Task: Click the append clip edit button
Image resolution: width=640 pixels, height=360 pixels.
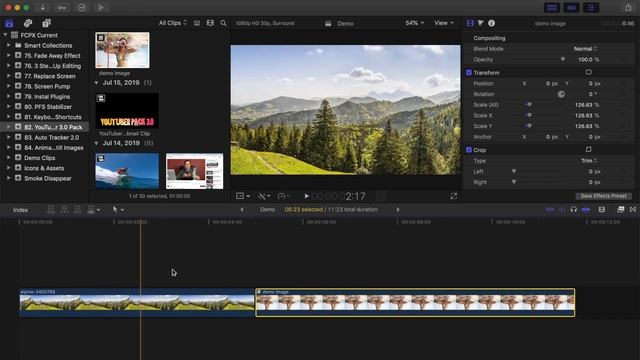Action: 77,209
